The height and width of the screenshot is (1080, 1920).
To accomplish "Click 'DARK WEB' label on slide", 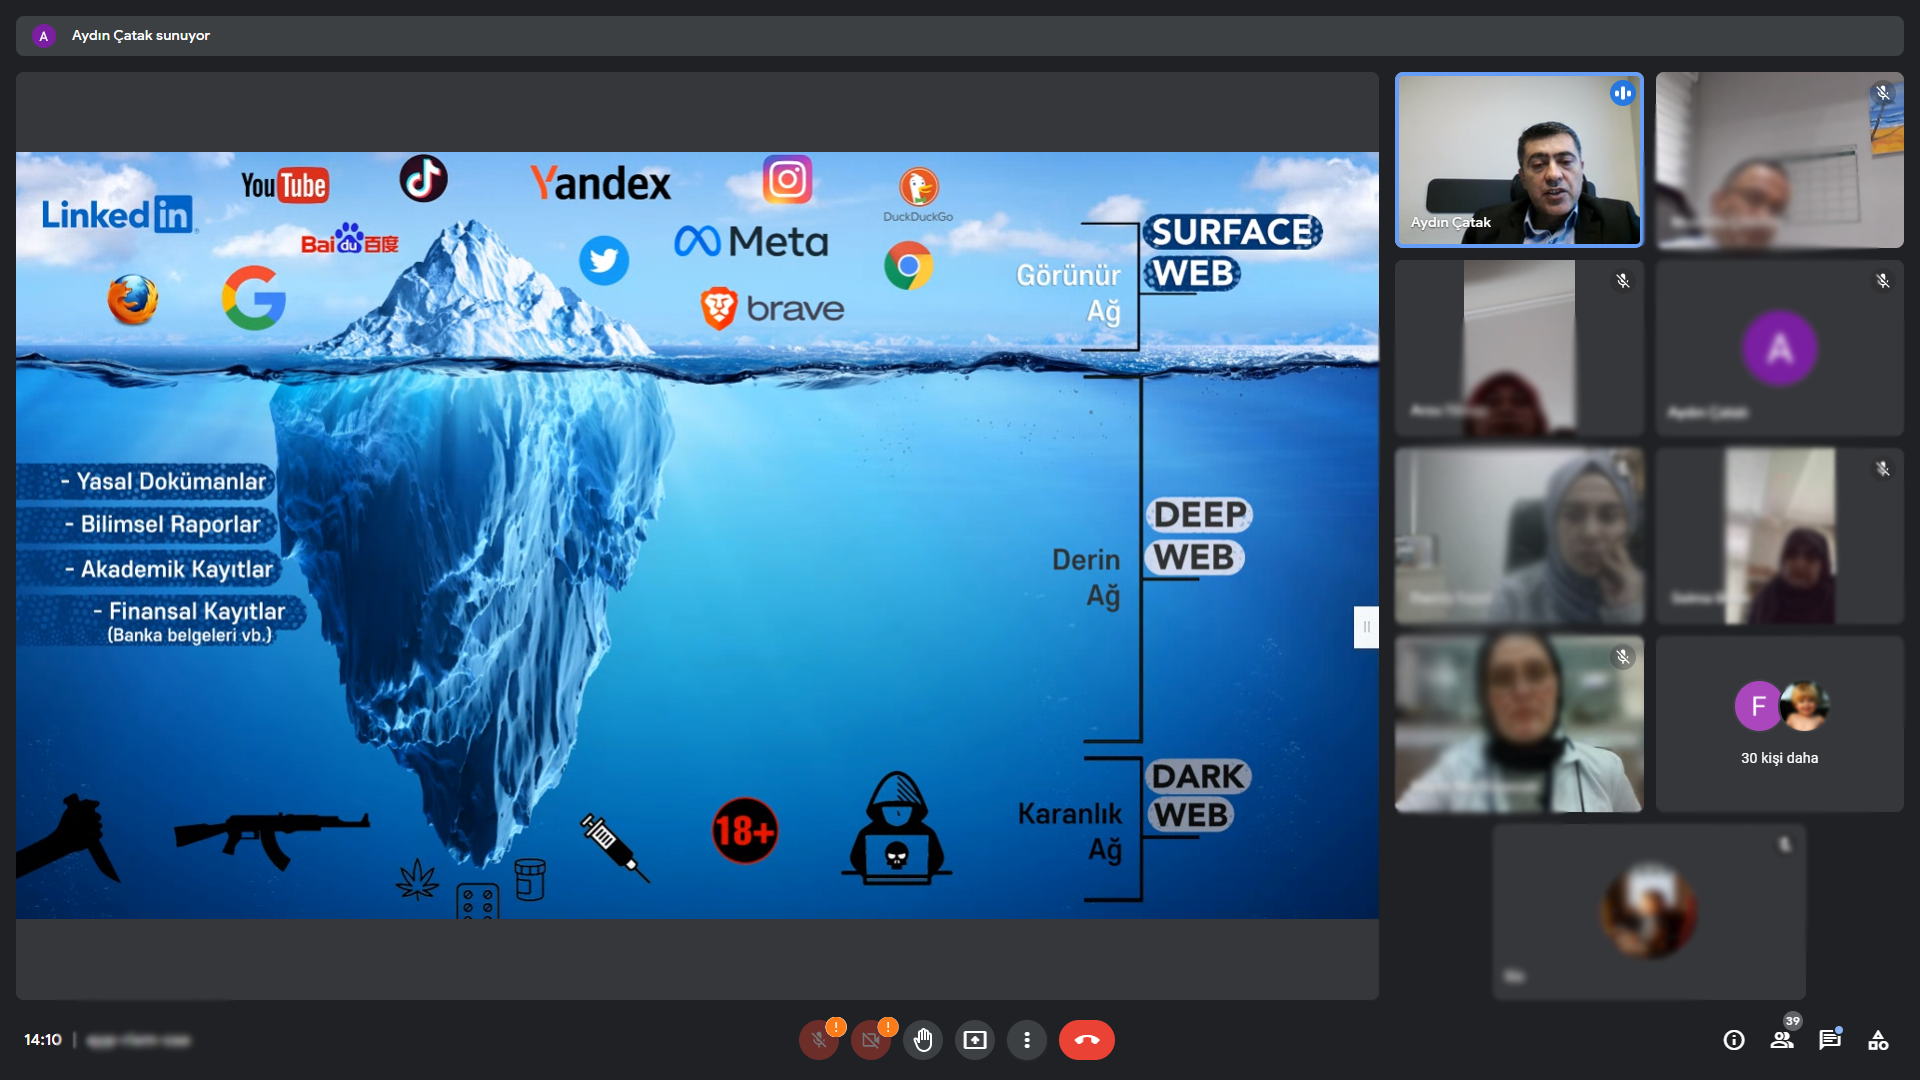I will click(x=1197, y=796).
